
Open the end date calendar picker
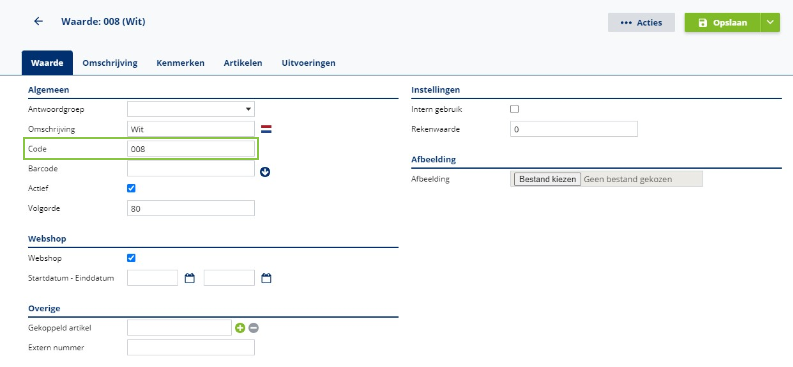point(266,278)
